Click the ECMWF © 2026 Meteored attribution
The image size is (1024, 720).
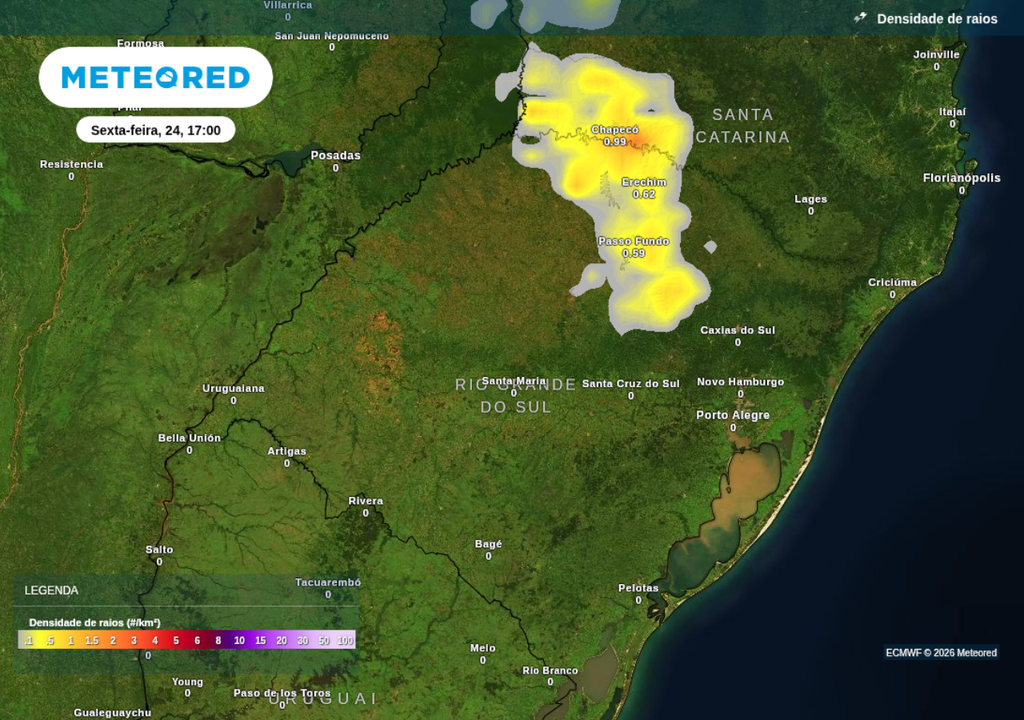[941, 652]
